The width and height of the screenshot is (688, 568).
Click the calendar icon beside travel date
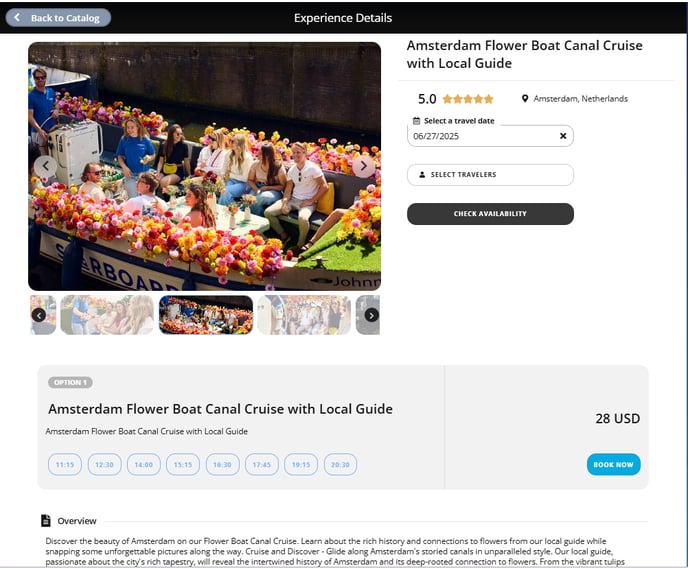tap(416, 121)
